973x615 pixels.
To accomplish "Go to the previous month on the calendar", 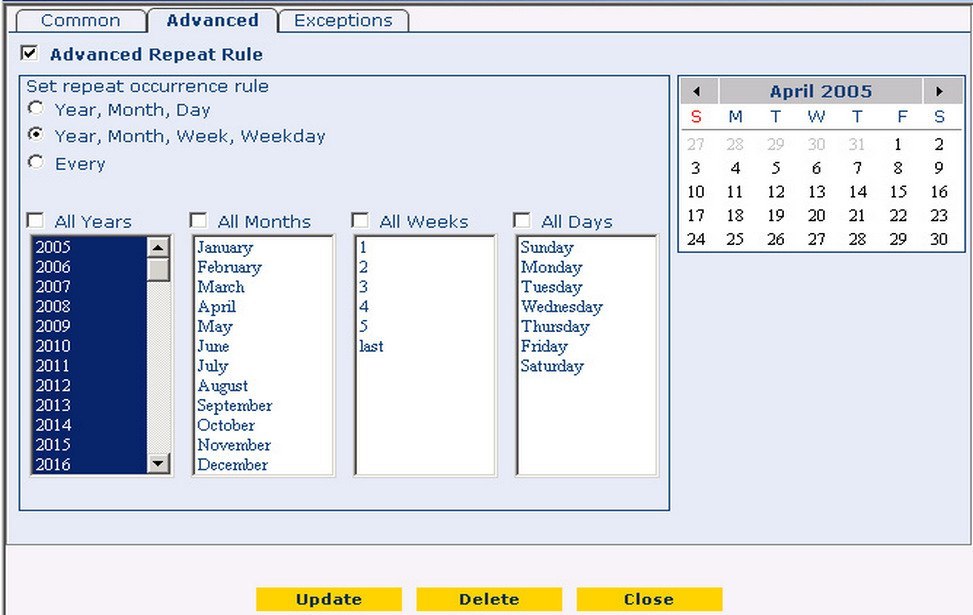I will (696, 90).
